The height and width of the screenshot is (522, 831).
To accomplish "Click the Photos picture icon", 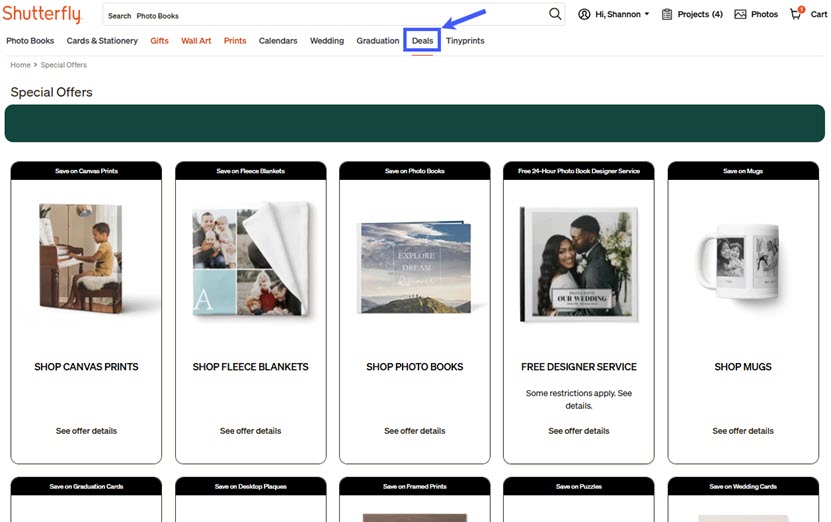I will pos(740,14).
